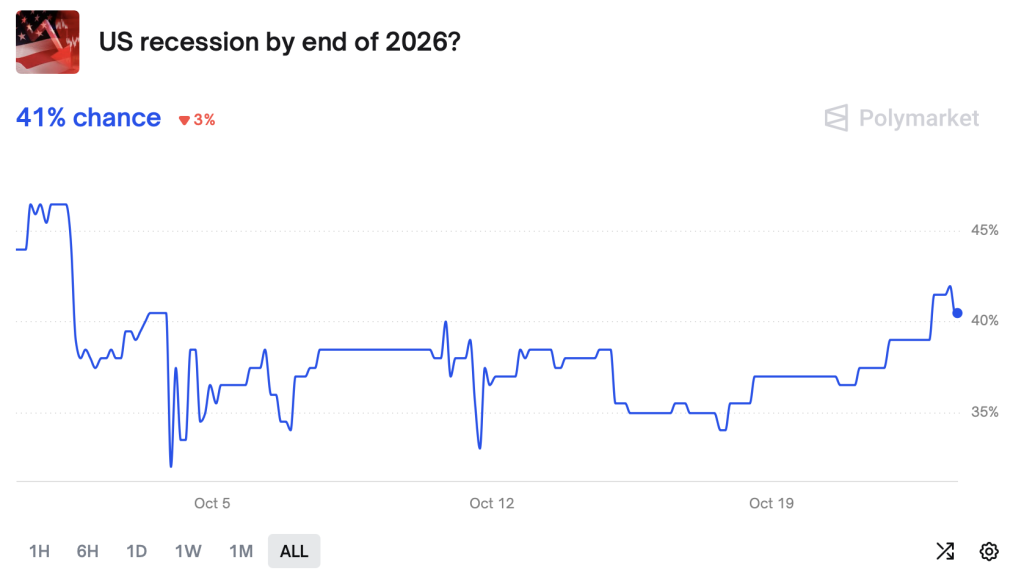Screen dimensions: 1024x584
Task: Click the 35% y-axis label
Action: 985,412
